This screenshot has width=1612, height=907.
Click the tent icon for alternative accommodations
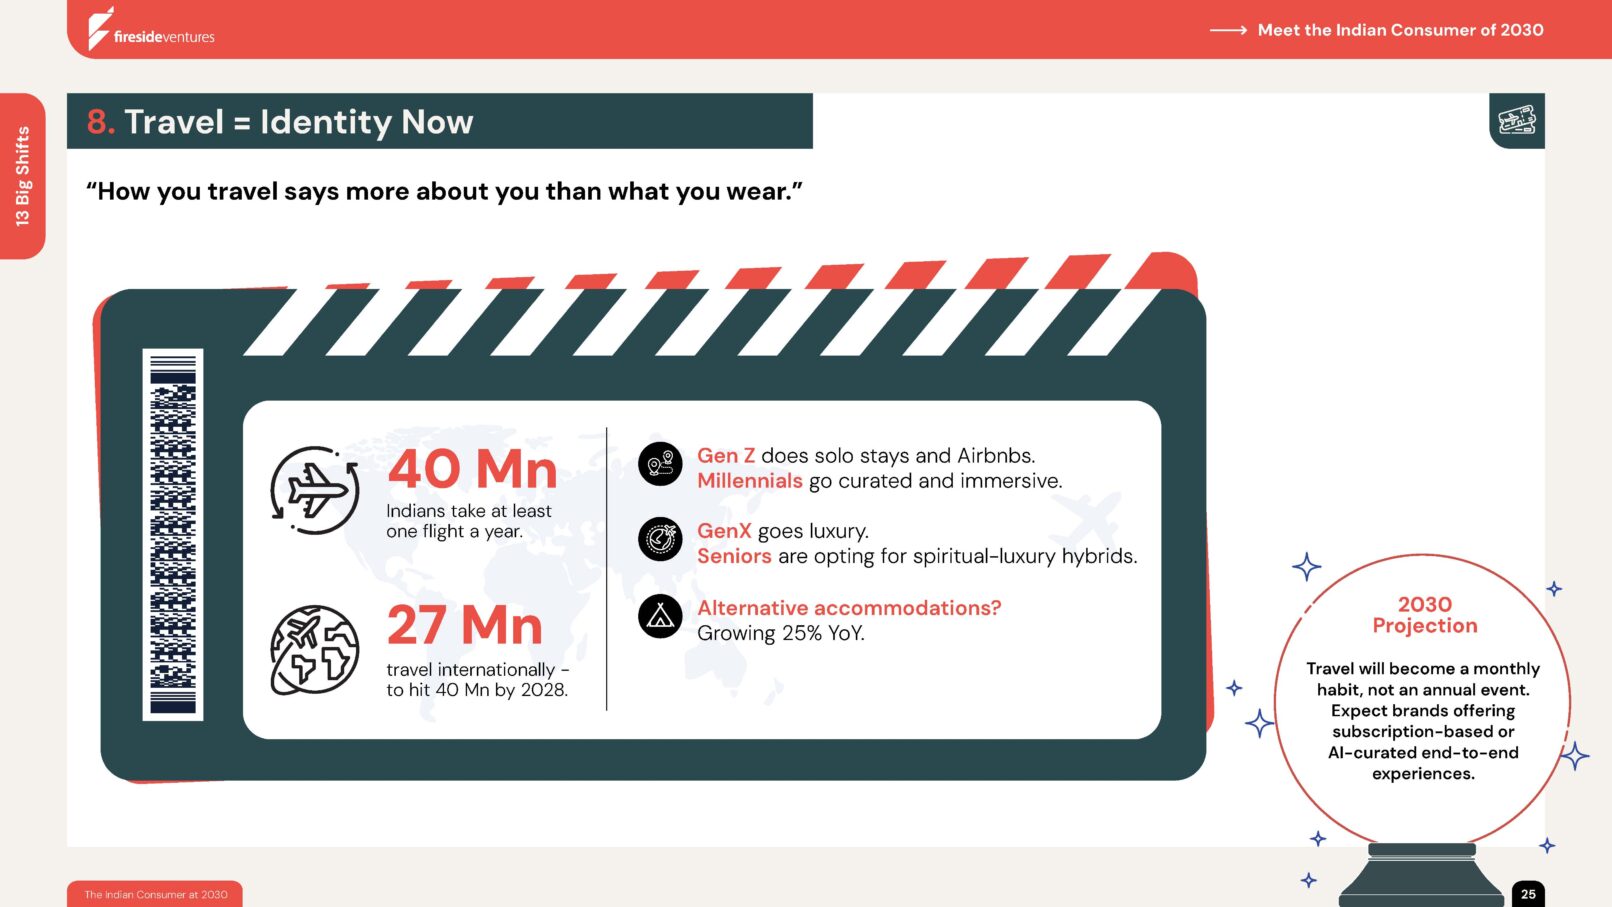point(660,616)
